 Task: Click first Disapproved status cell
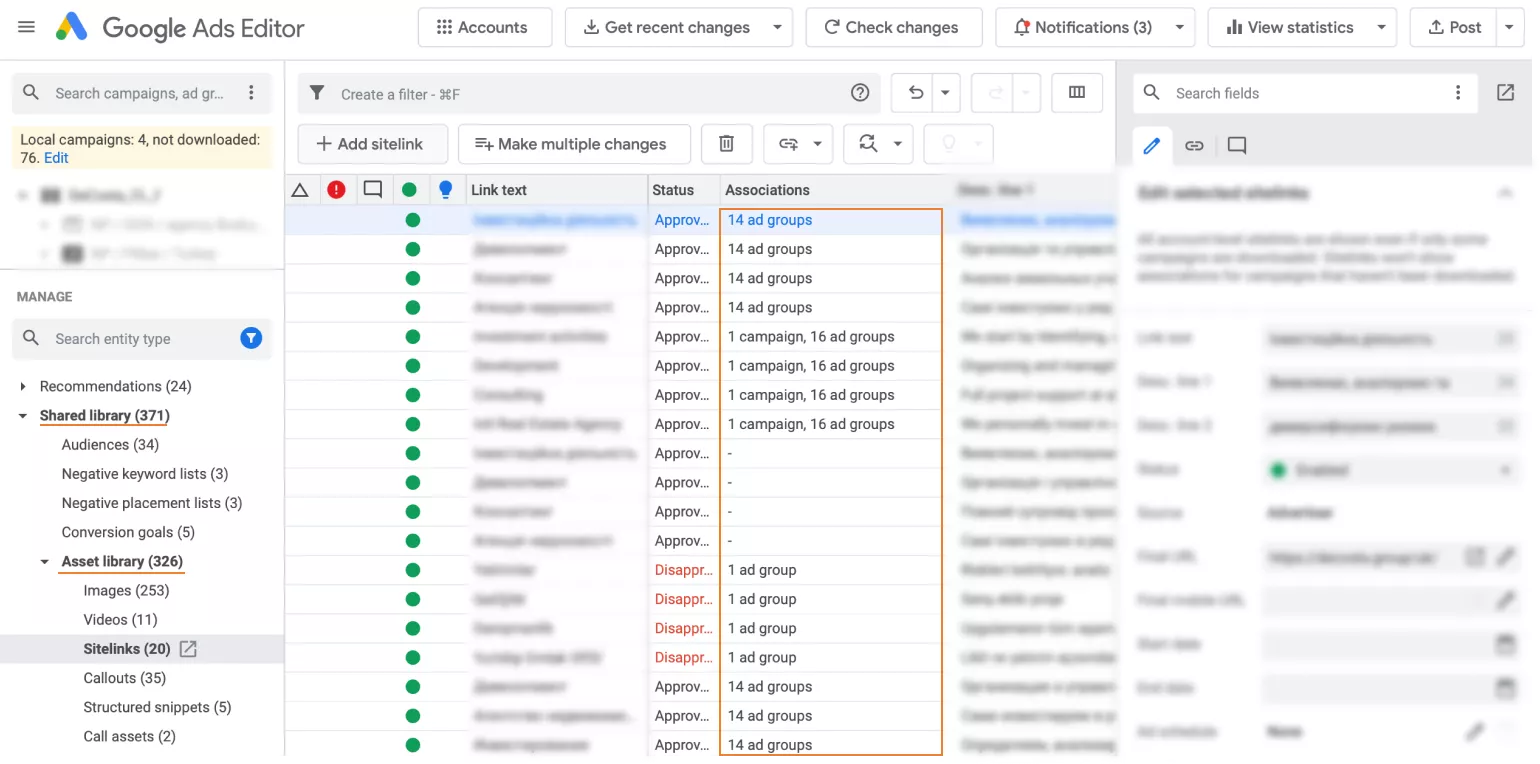(684, 570)
